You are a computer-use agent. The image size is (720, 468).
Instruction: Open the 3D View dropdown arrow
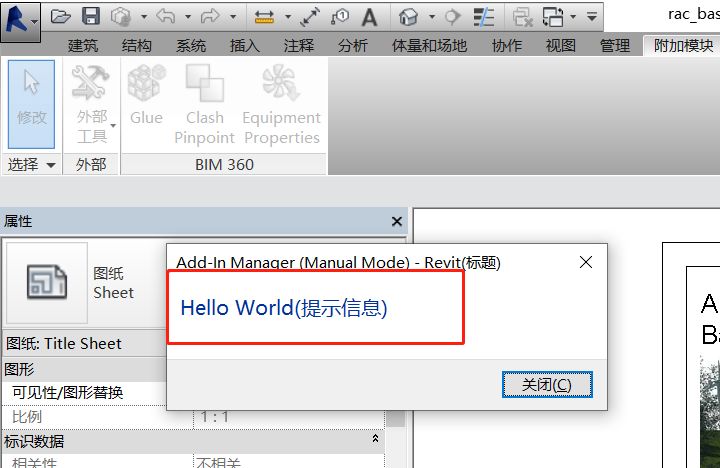(x=432, y=17)
